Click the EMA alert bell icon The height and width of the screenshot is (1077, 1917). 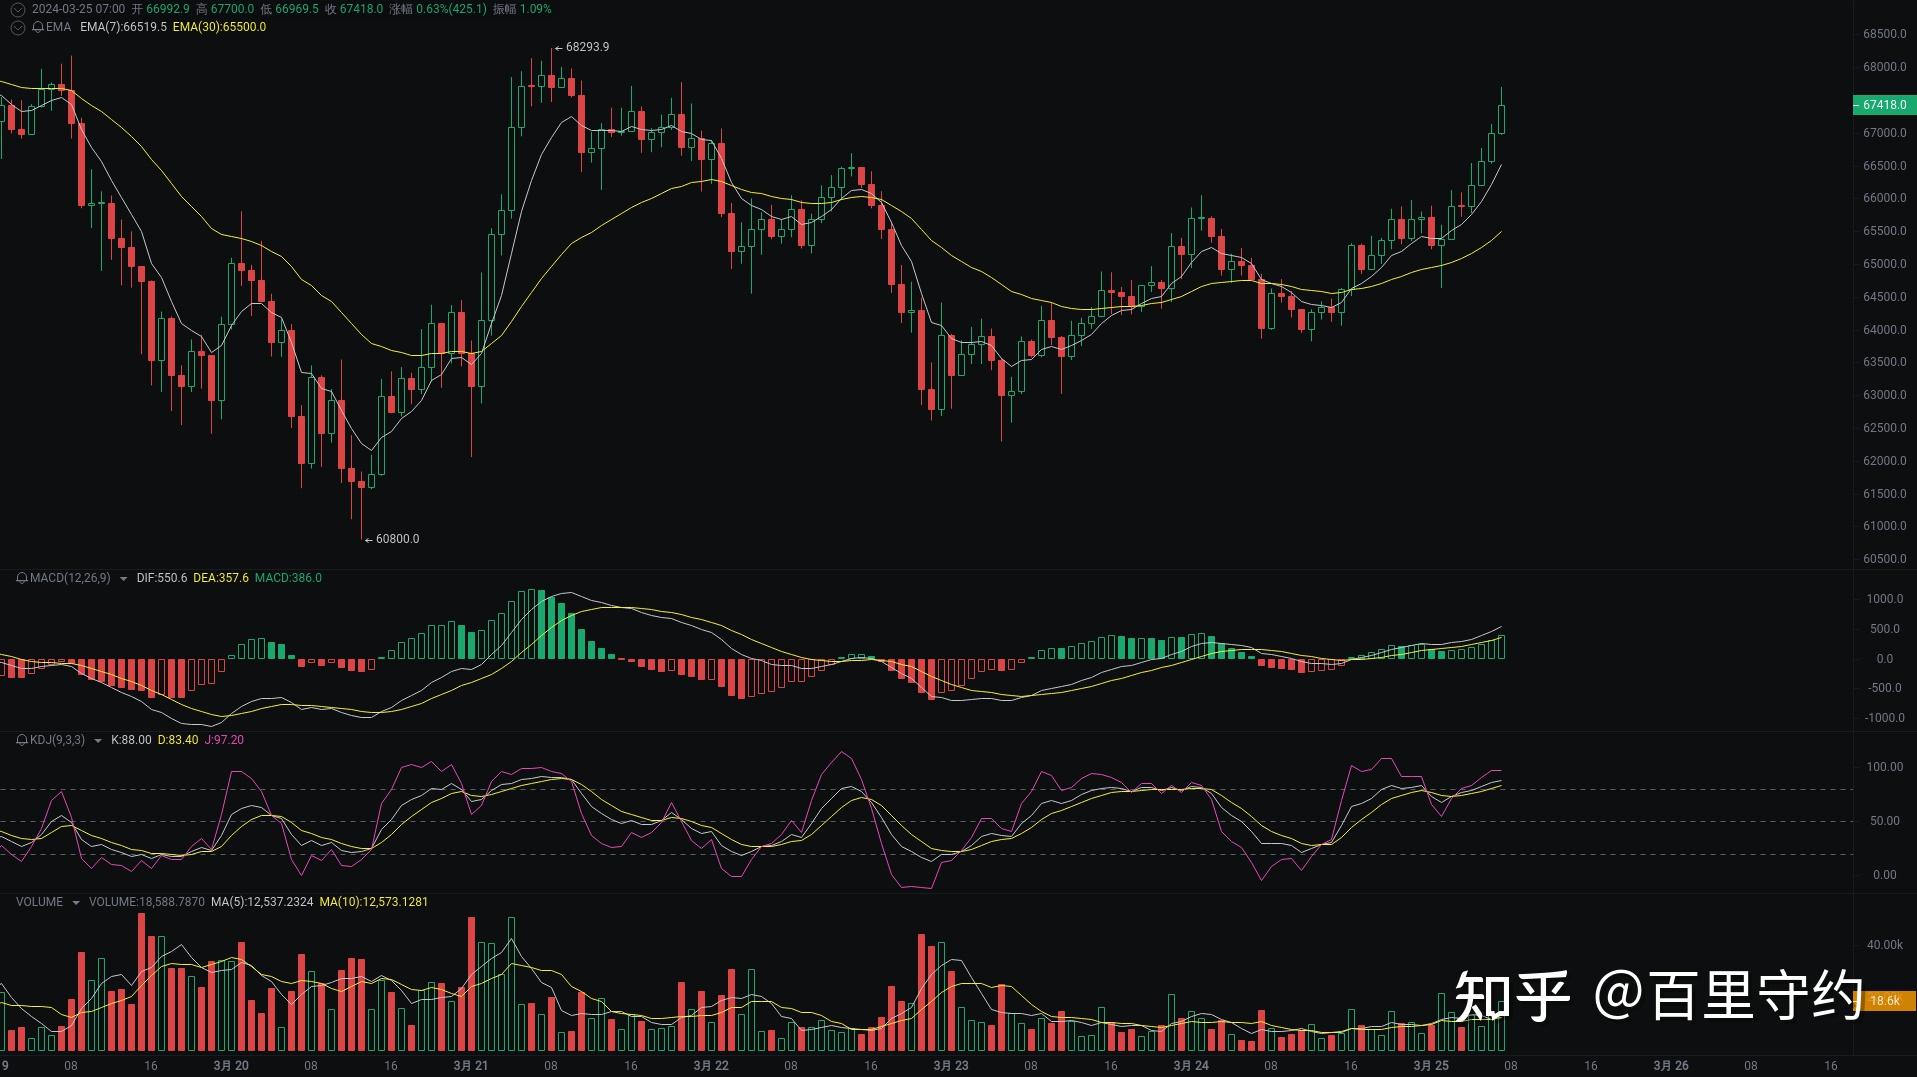coord(38,27)
